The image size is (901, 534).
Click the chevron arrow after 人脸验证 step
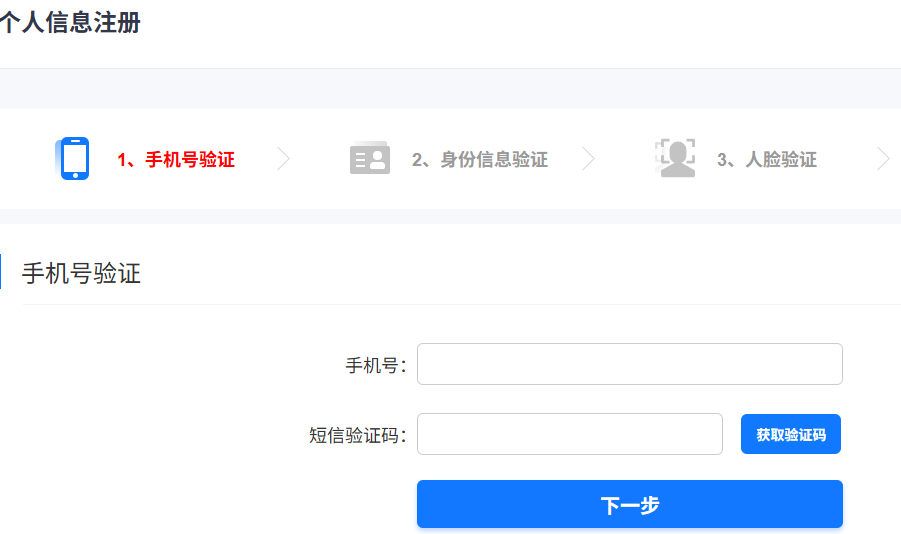coord(883,159)
